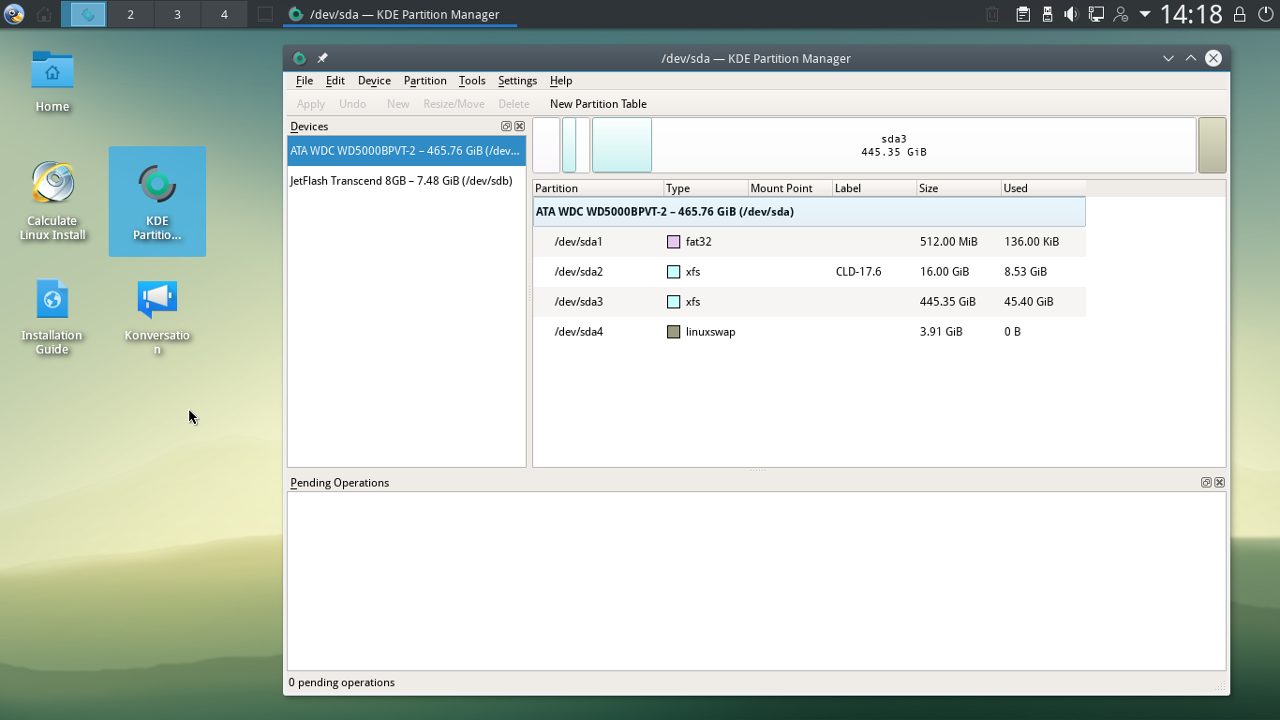Open the clipboard tray icon

tap(1023, 14)
